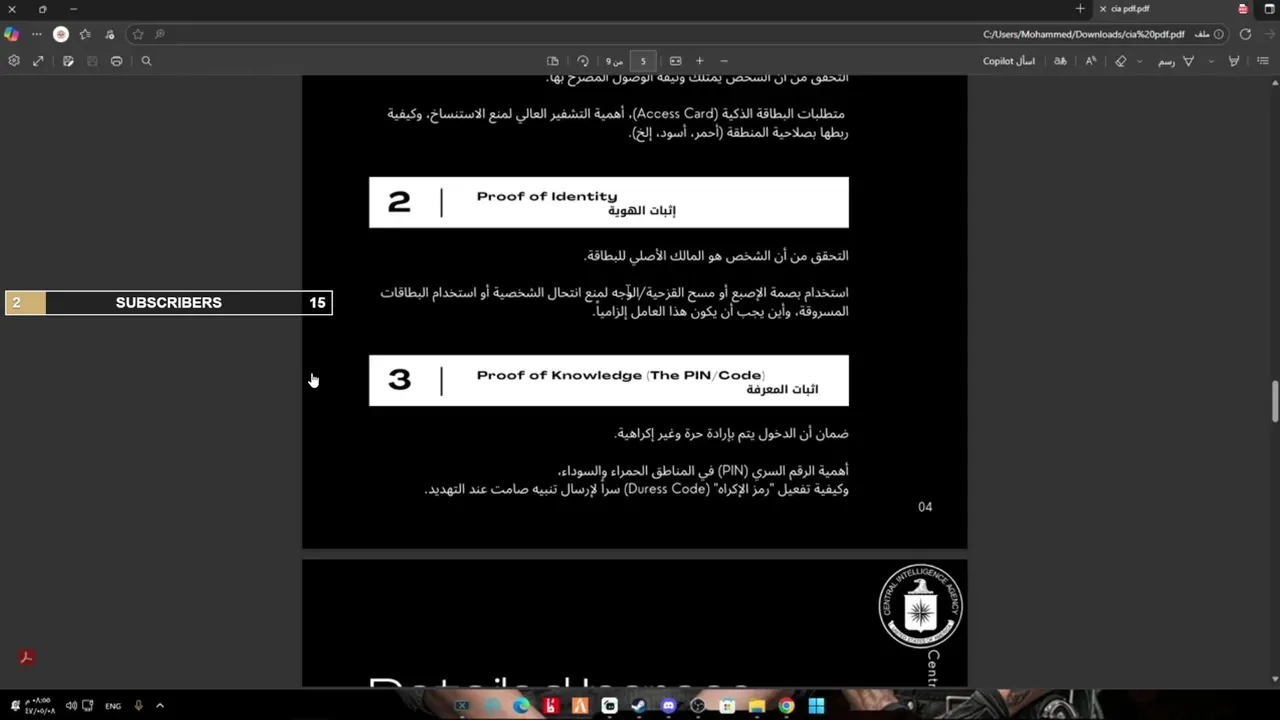The image size is (1280, 720).
Task: Zoom in with the plus icon
Action: (x=700, y=61)
